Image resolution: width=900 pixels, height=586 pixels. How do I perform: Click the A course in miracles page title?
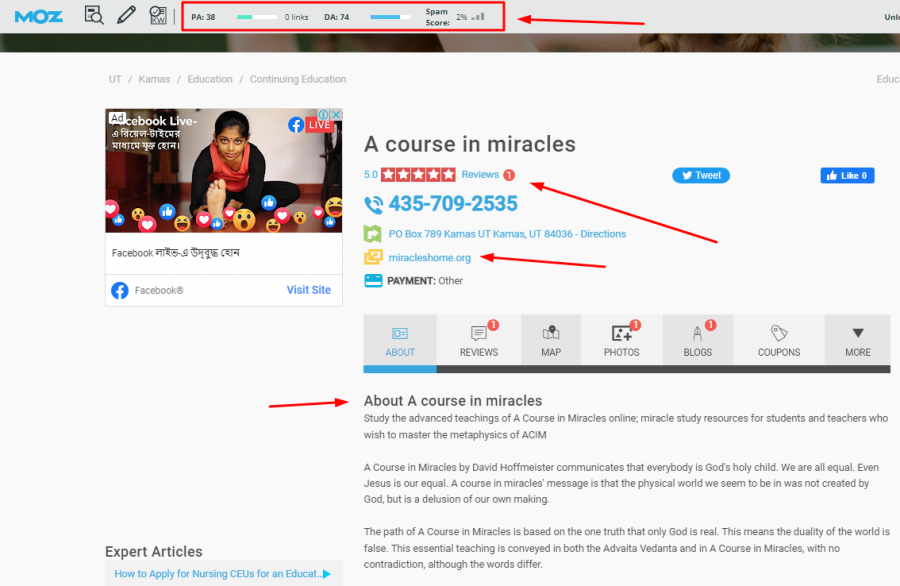point(470,144)
